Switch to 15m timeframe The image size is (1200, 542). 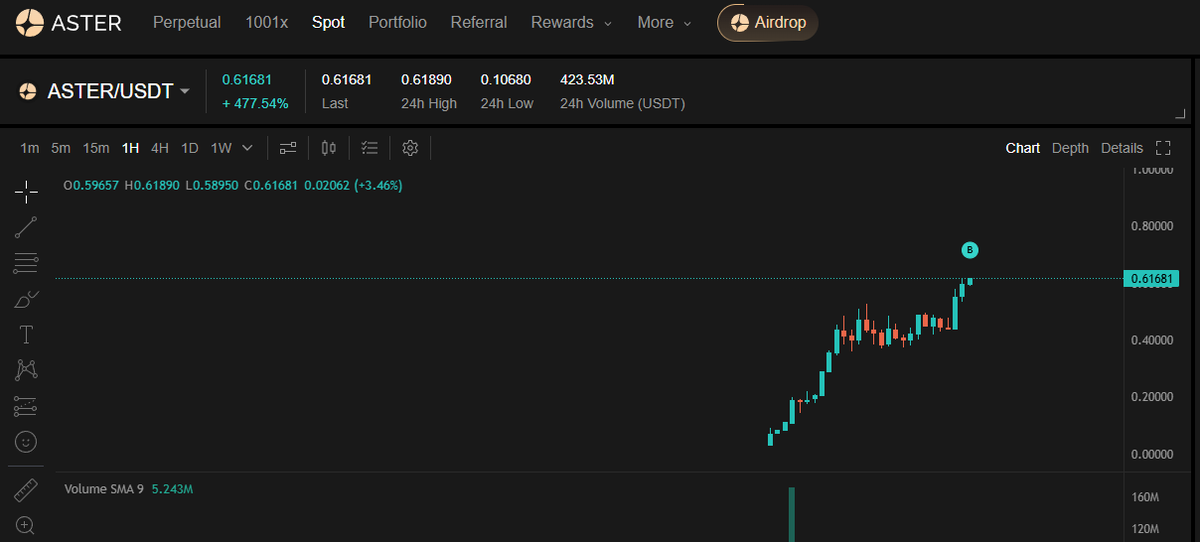pyautogui.click(x=96, y=148)
